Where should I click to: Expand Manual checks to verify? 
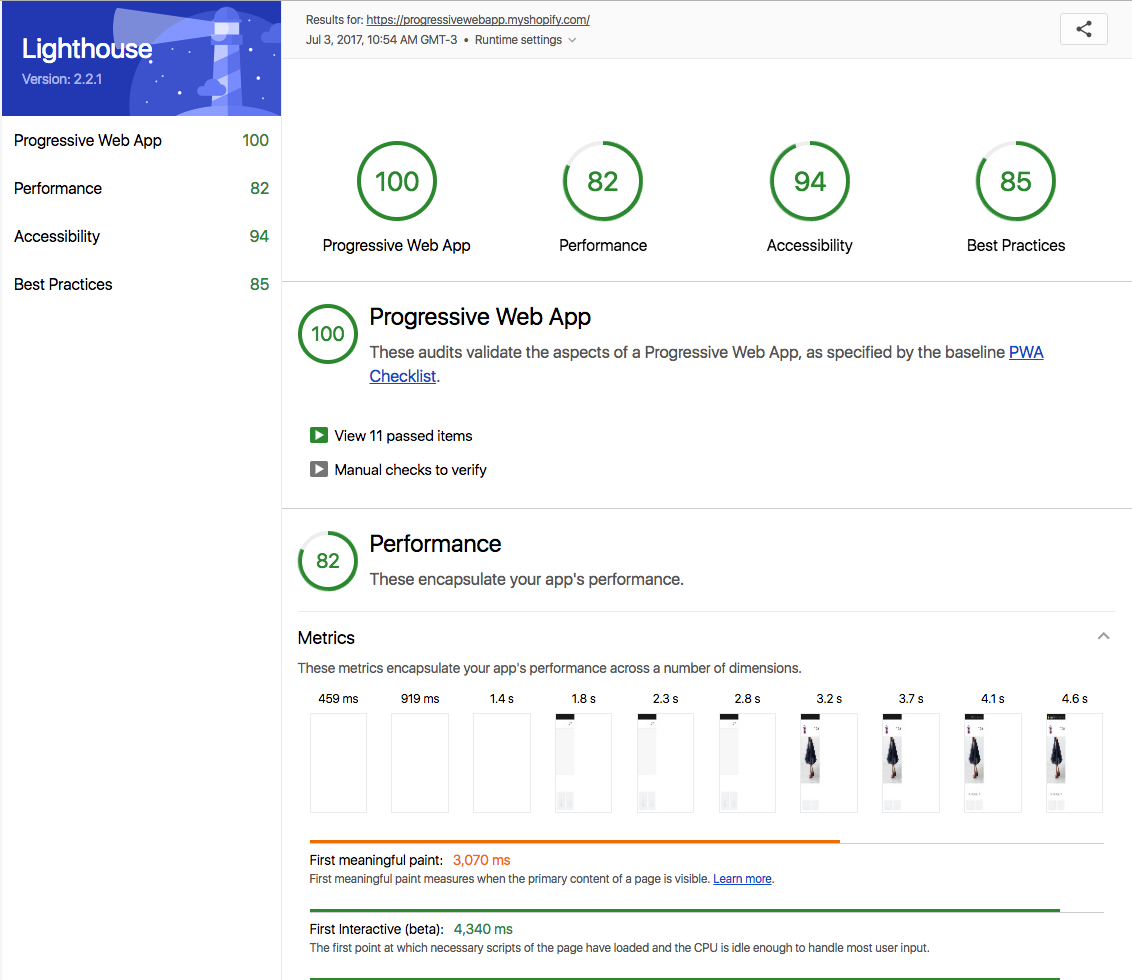pyautogui.click(x=399, y=469)
